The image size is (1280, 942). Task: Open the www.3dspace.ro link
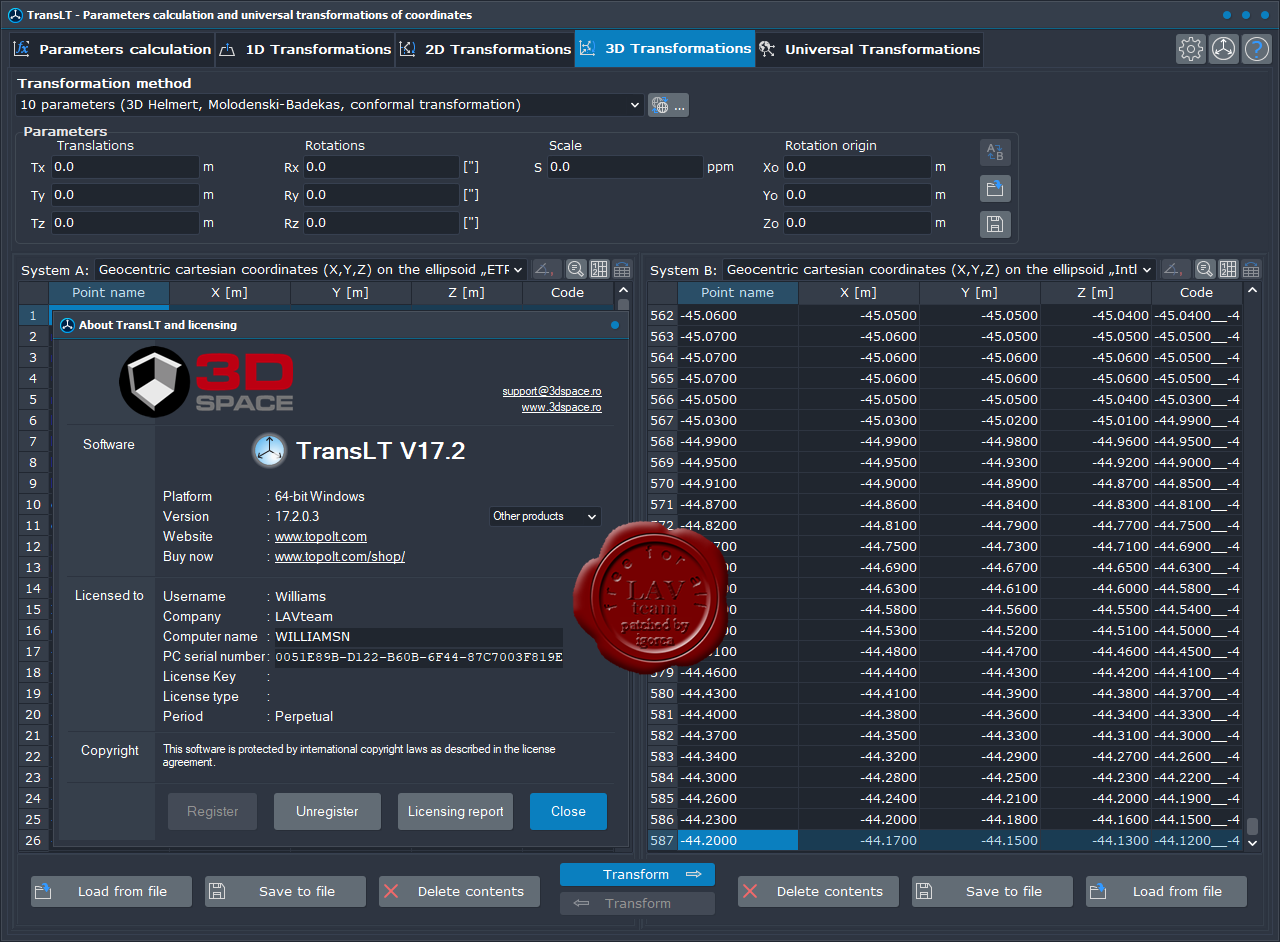point(561,407)
